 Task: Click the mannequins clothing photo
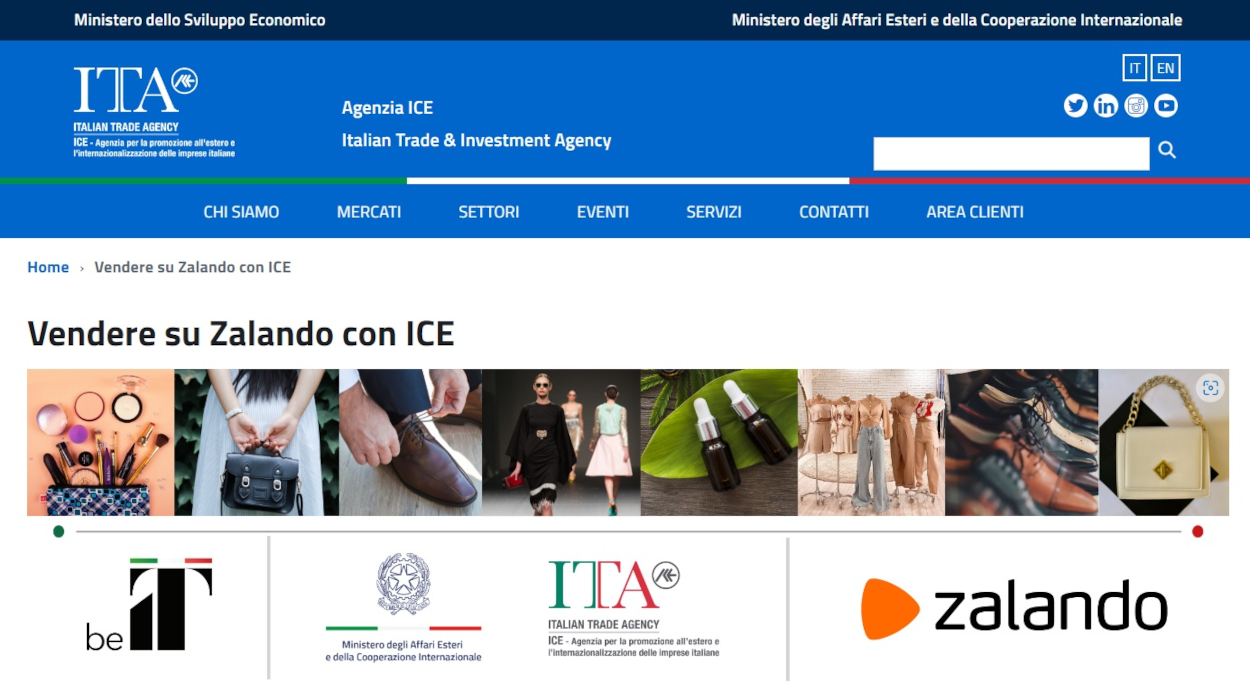872,443
